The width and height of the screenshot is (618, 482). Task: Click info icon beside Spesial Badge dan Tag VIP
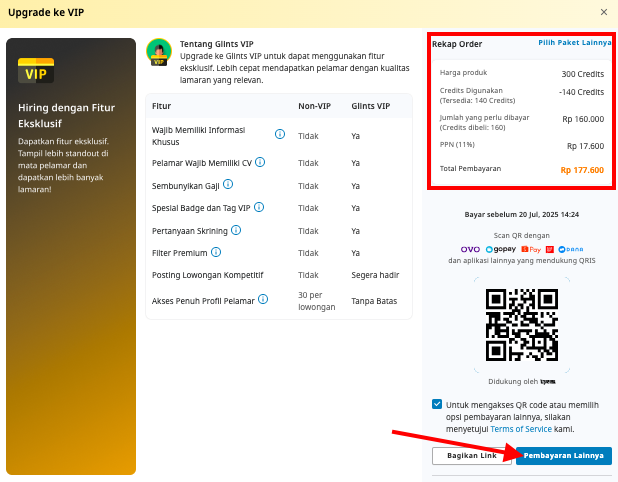pos(259,207)
